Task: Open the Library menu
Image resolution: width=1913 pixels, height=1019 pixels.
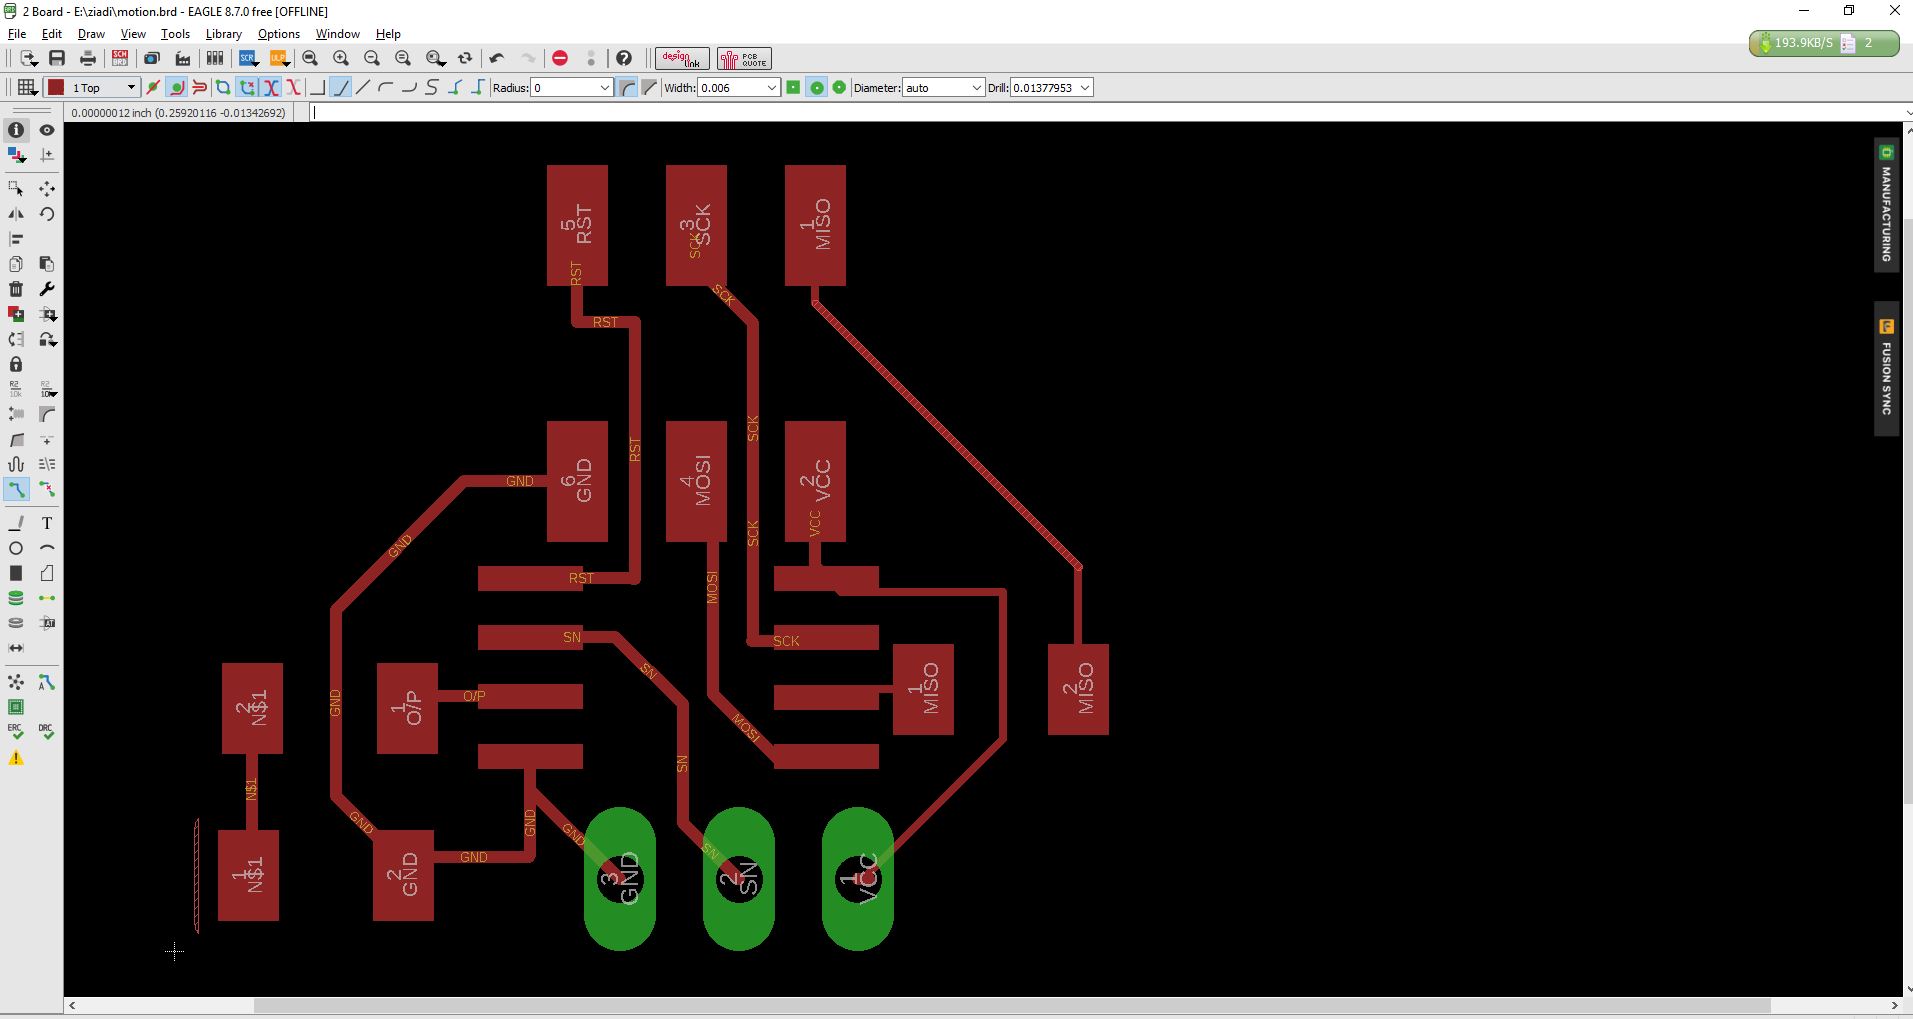Action: pos(222,33)
